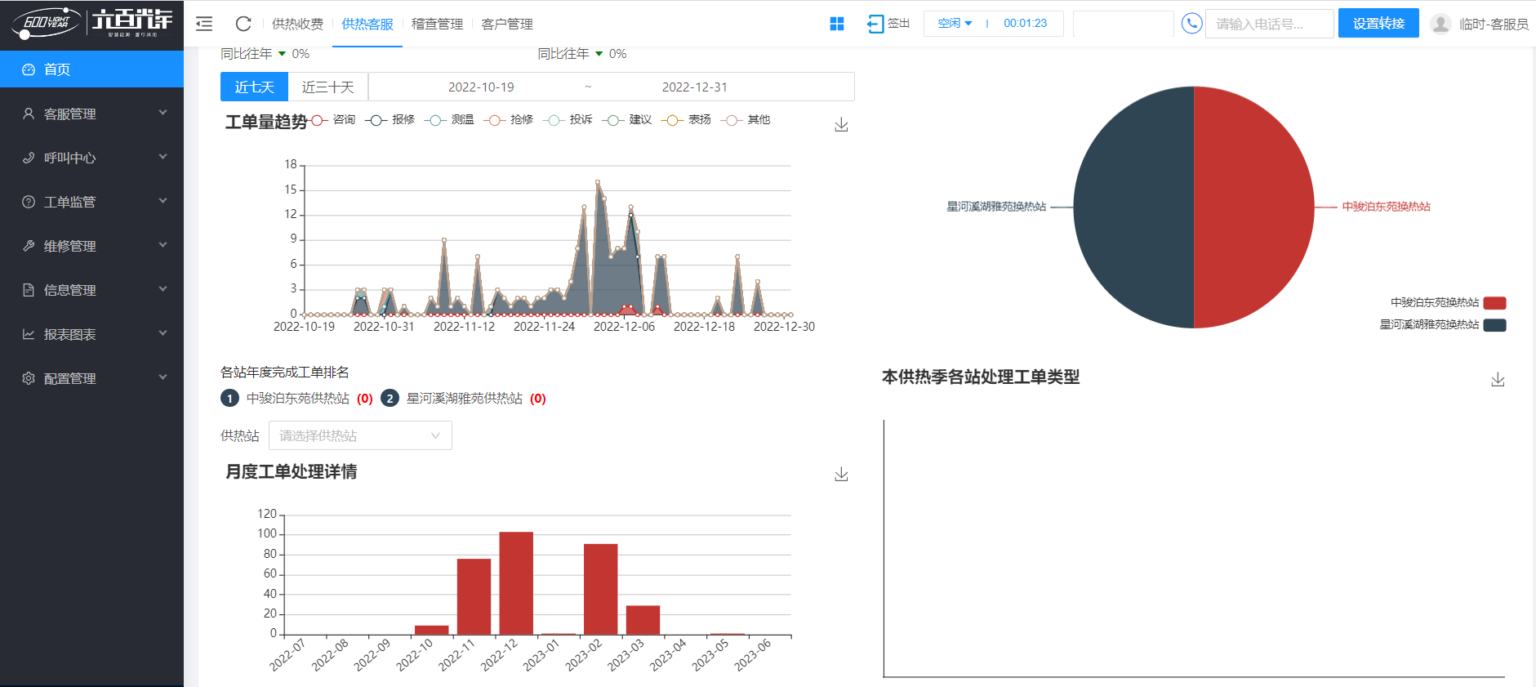This screenshot has width=1536, height=687.
Task: Open the 空闲 status dropdown
Action: pos(955,23)
